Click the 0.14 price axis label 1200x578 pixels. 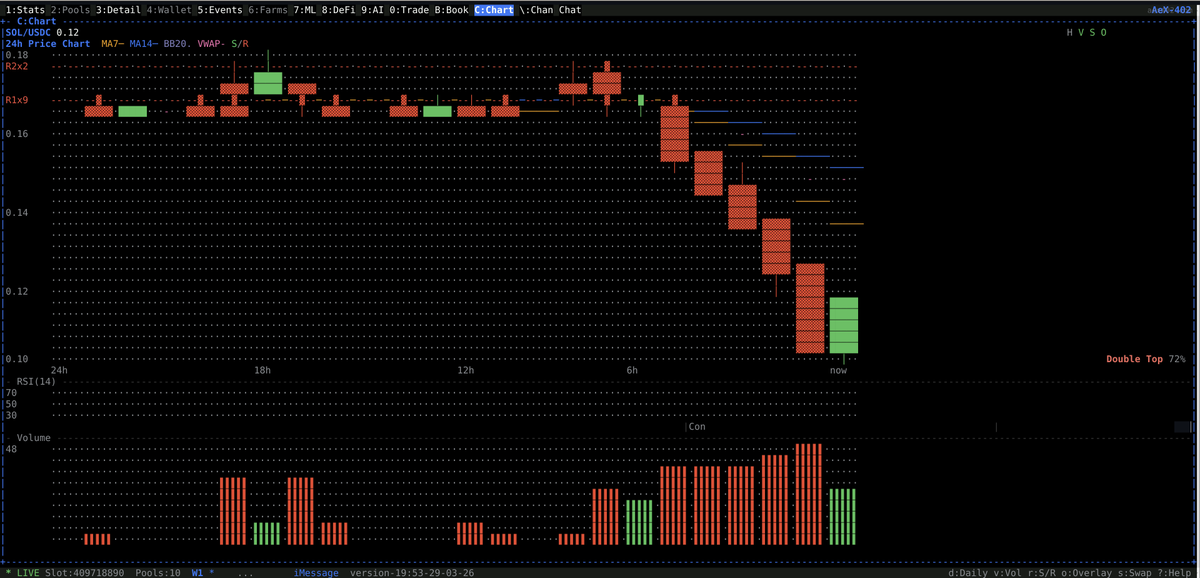tap(17, 213)
